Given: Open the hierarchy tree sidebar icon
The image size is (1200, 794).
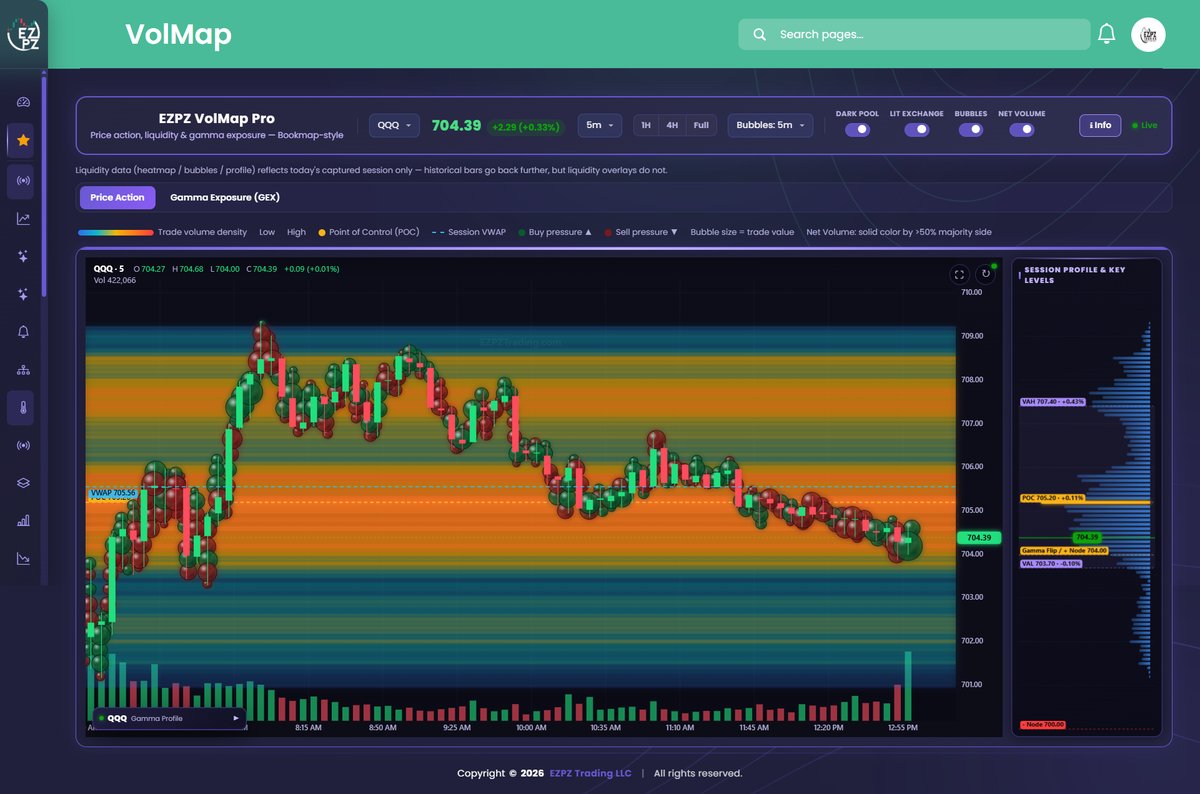Looking at the screenshot, I should [23, 370].
